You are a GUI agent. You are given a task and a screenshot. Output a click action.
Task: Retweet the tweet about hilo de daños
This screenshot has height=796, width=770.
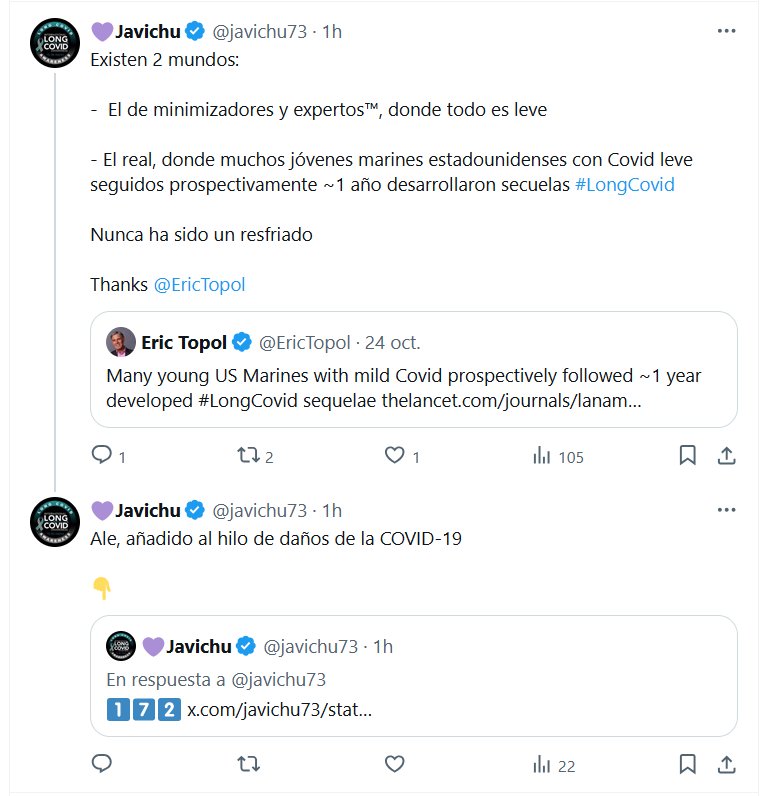(x=247, y=765)
